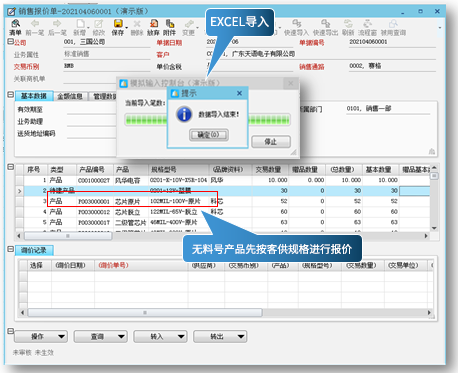Viewport: 458px width, 373px height.
Task: Click the blue info icon in 提示 dialog
Action: pyautogui.click(x=184, y=114)
